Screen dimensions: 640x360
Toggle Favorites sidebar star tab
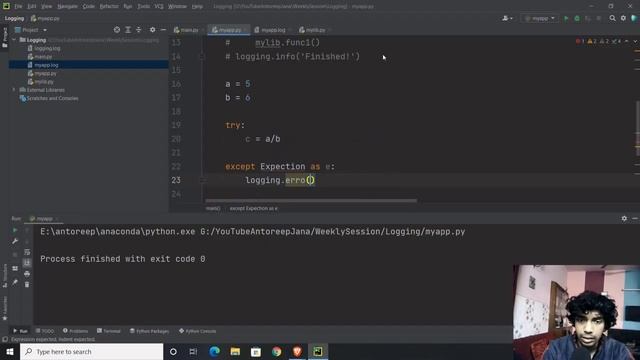tap(4, 309)
